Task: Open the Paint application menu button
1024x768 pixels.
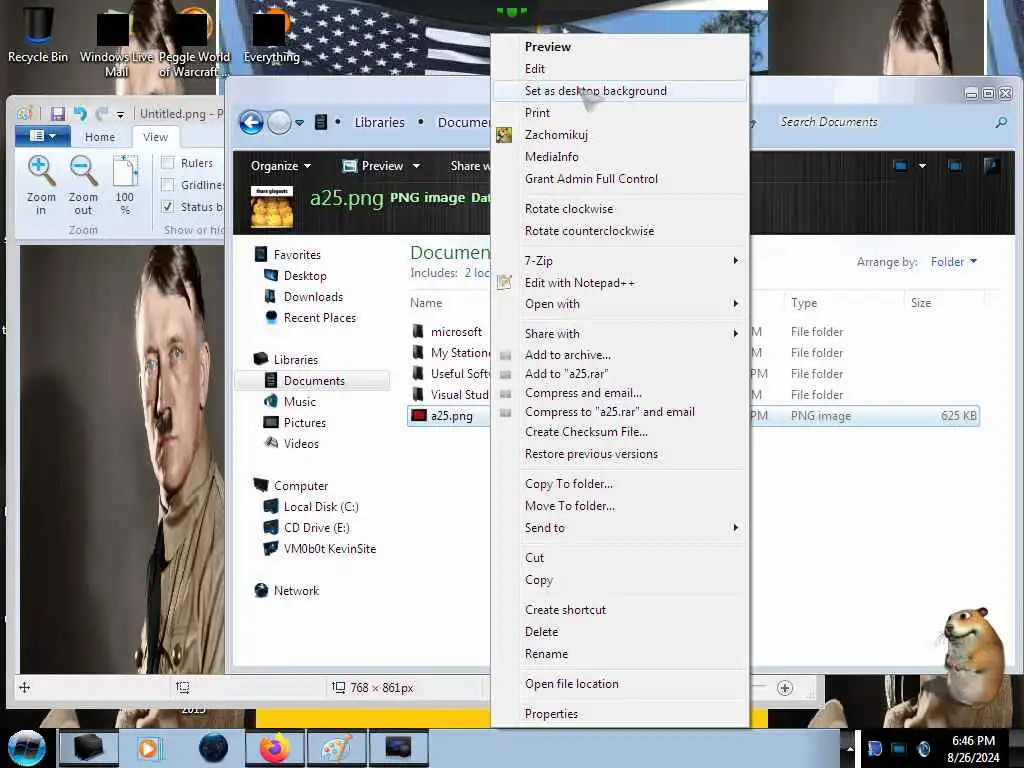Action: (43, 136)
